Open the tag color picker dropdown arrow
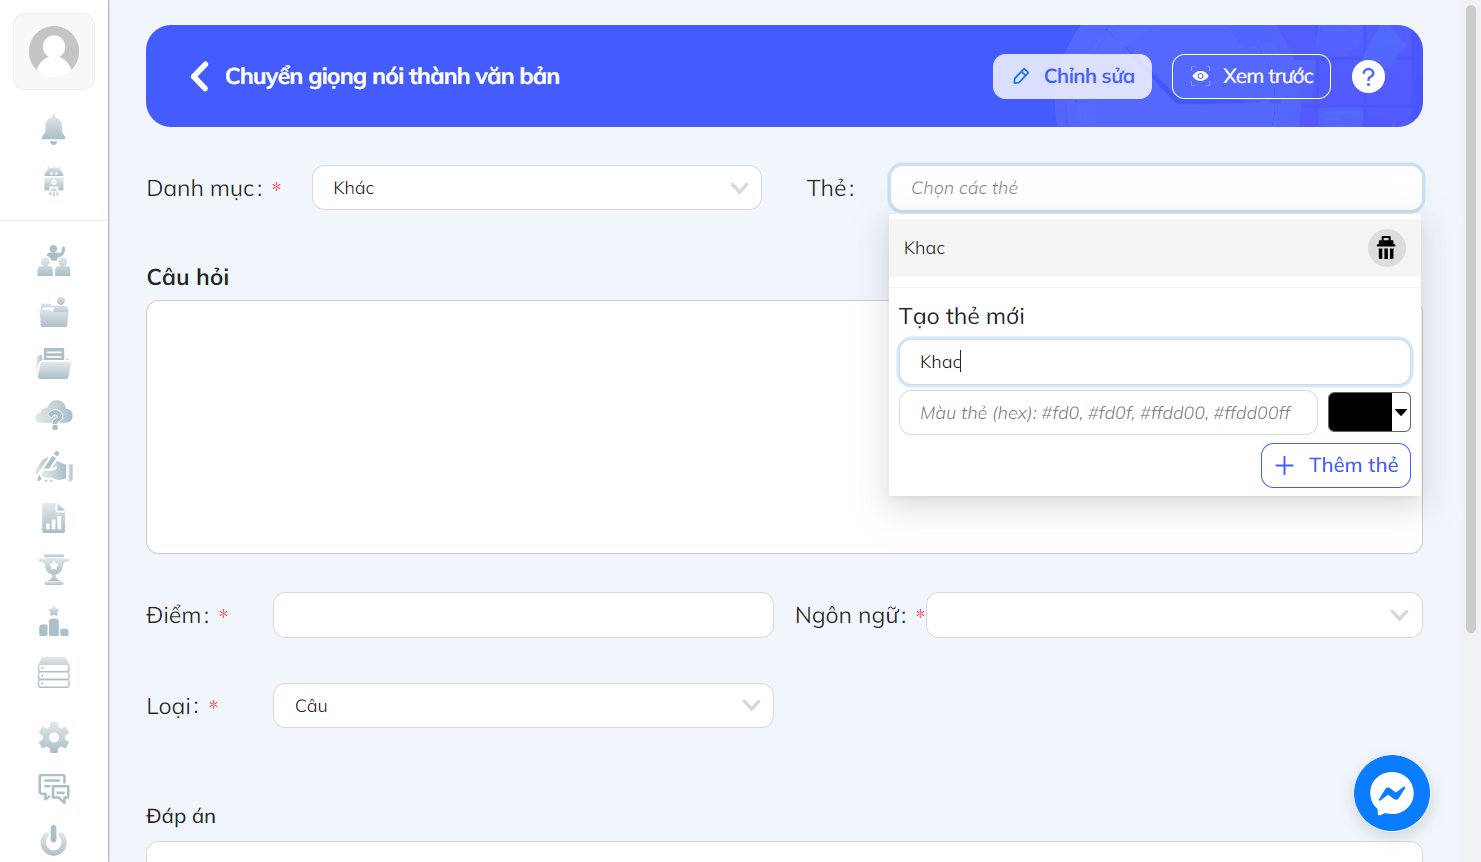Viewport: 1481px width, 862px height. pos(1401,412)
